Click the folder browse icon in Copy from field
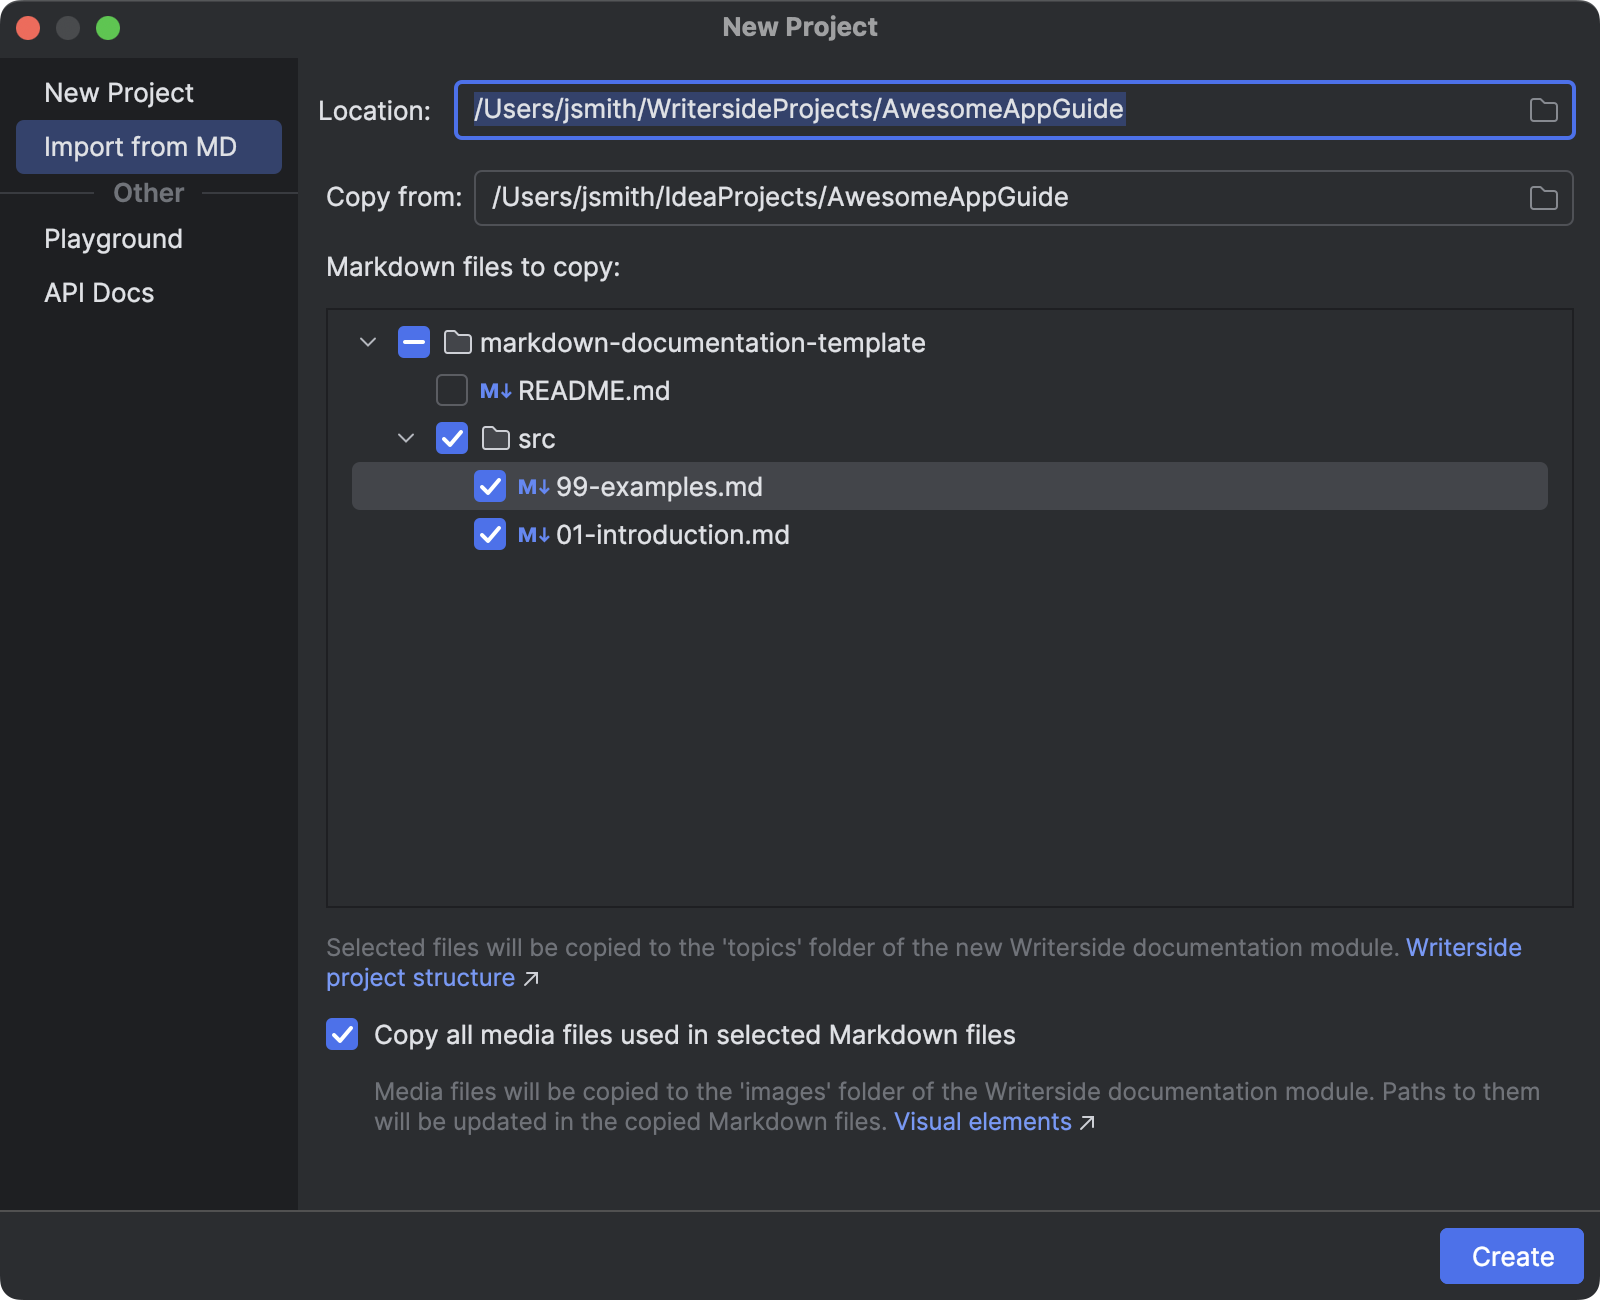1600x1300 pixels. pyautogui.click(x=1543, y=198)
